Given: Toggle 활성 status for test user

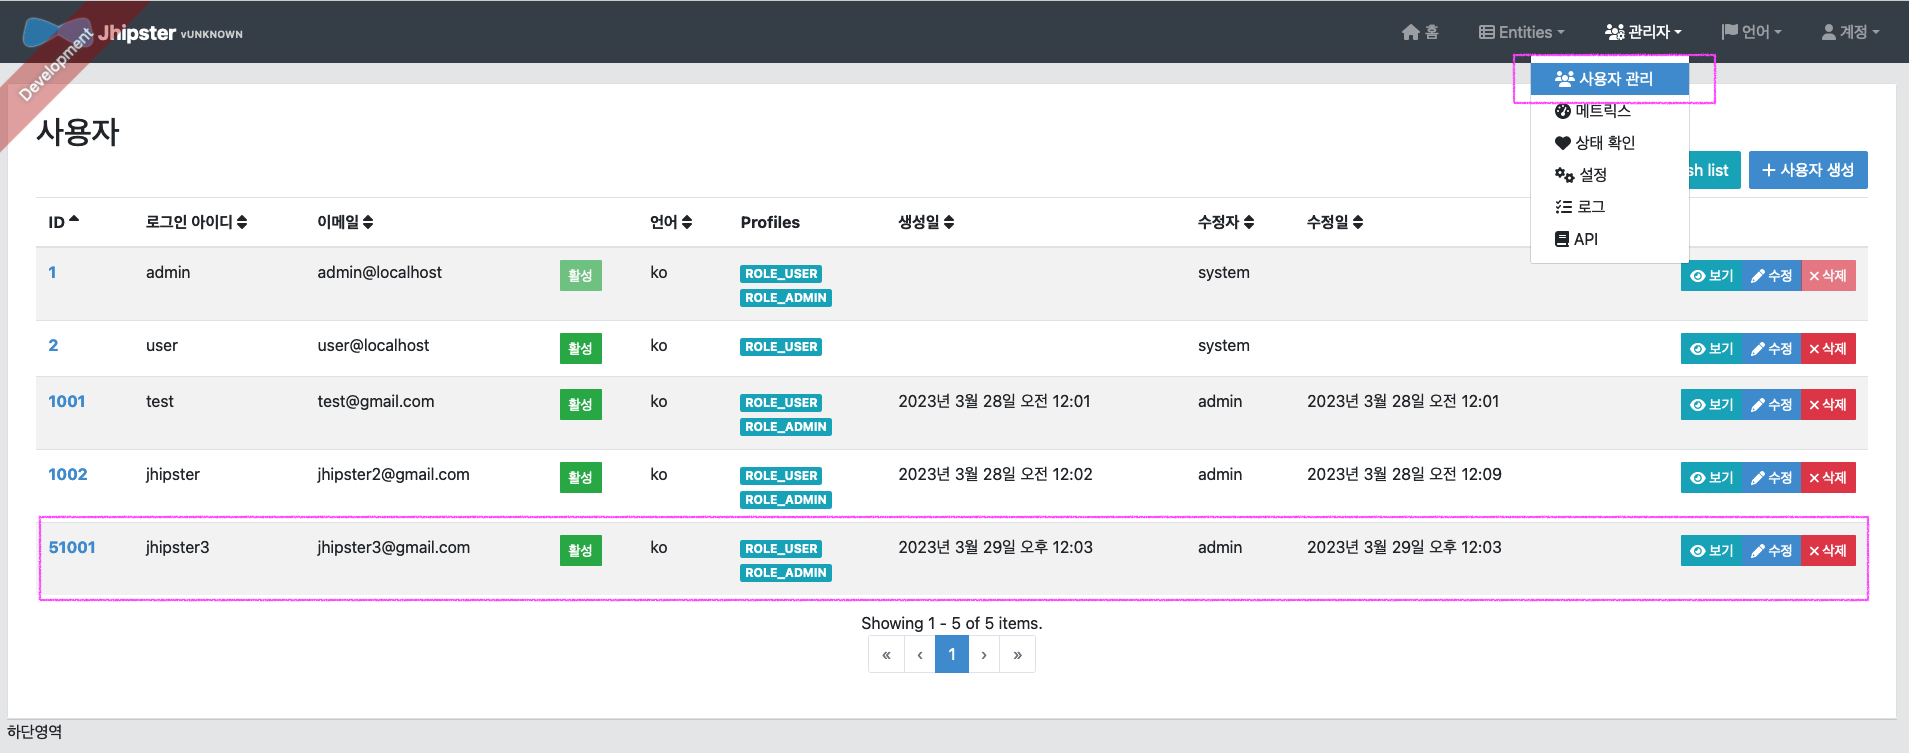Looking at the screenshot, I should coord(581,404).
